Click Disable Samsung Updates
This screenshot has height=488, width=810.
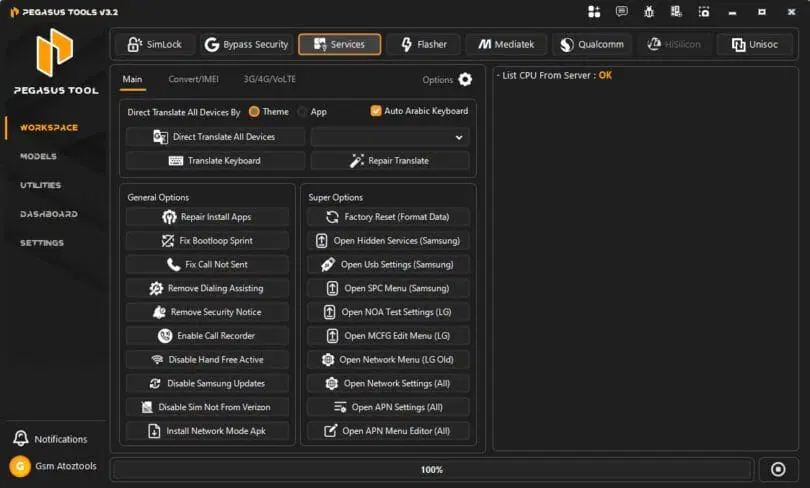(207, 383)
